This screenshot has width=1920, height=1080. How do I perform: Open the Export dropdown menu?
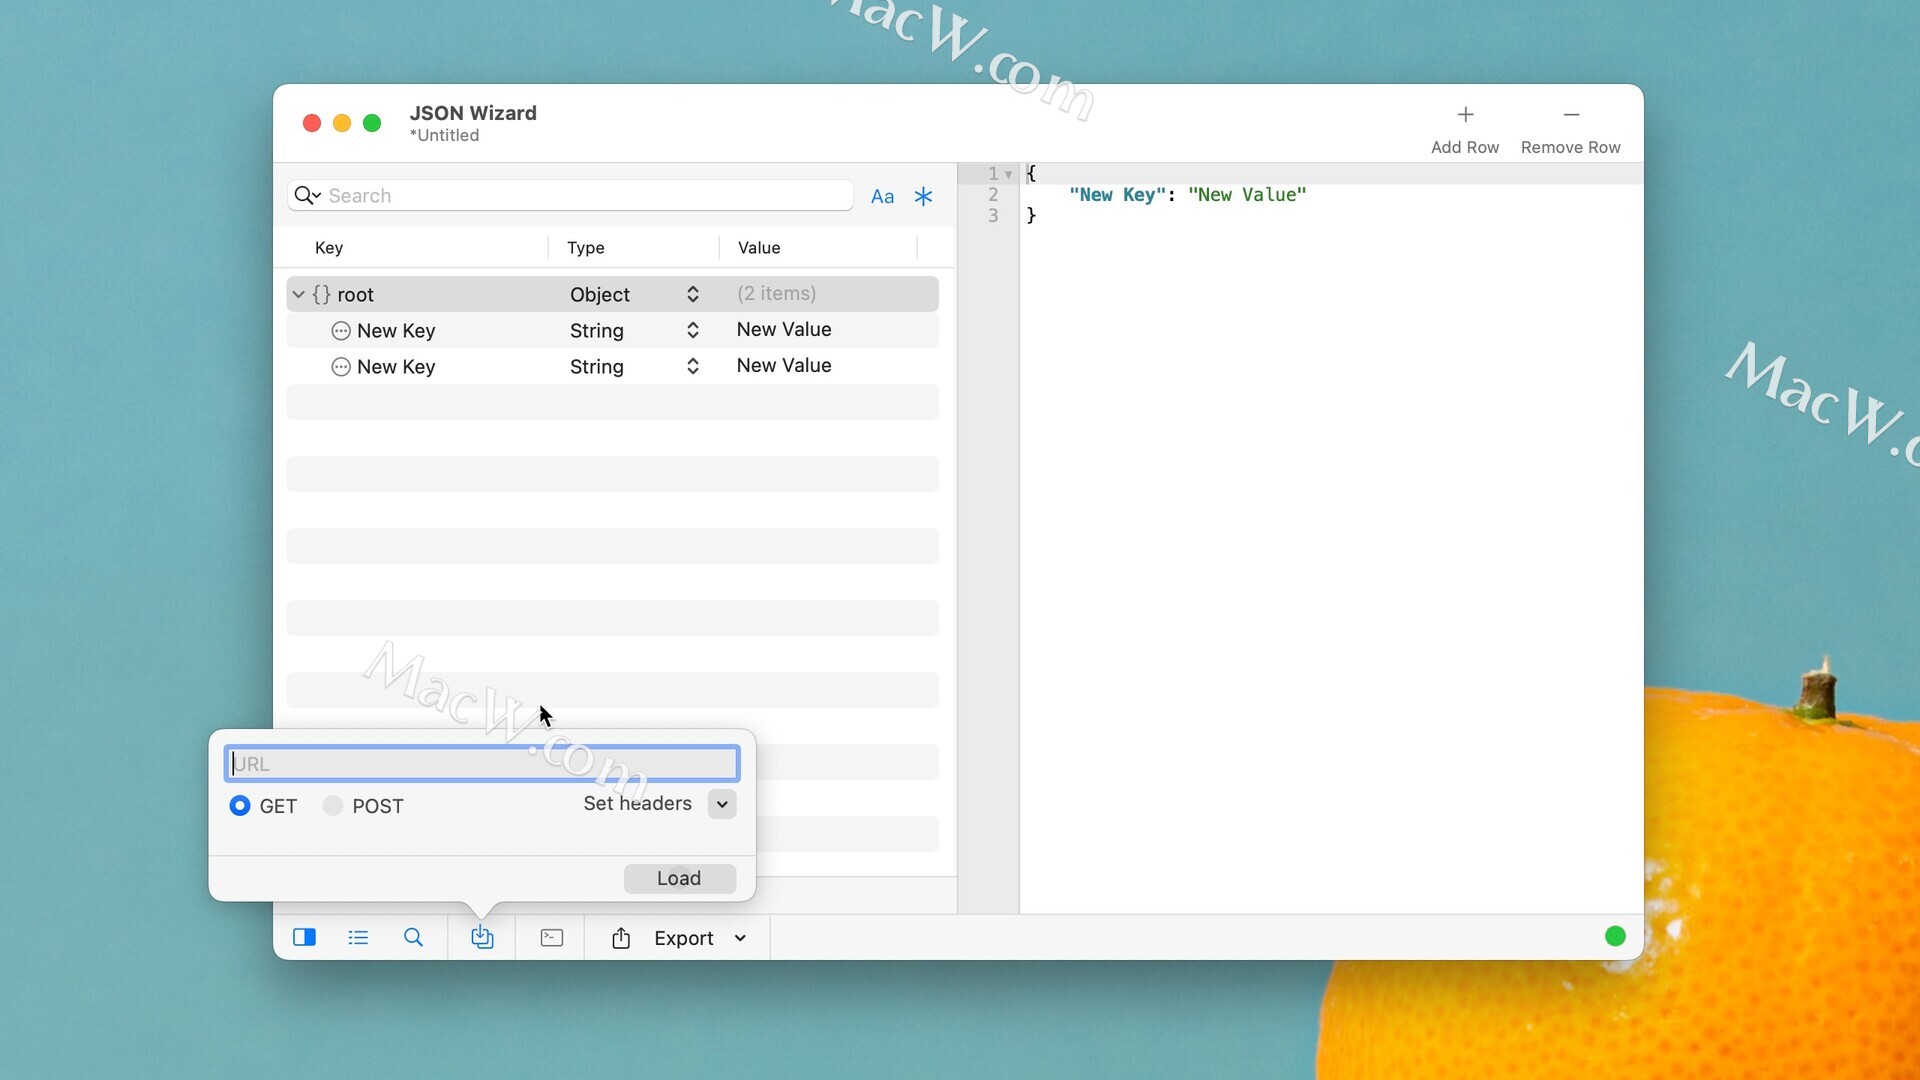click(740, 938)
